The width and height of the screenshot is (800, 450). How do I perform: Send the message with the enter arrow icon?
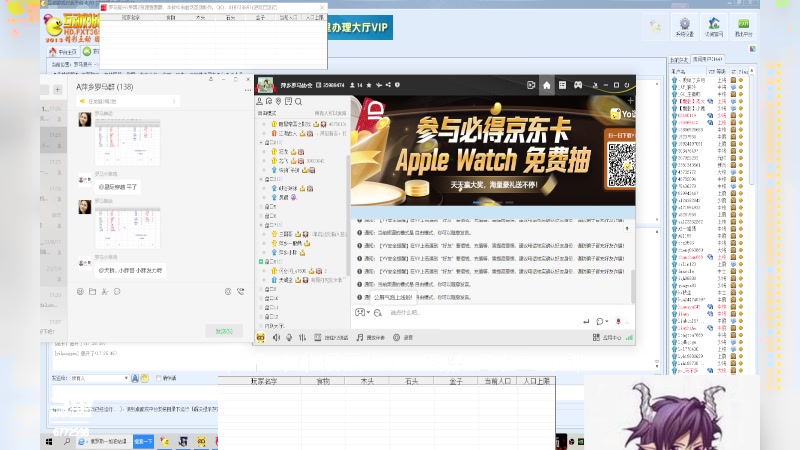click(x=586, y=321)
